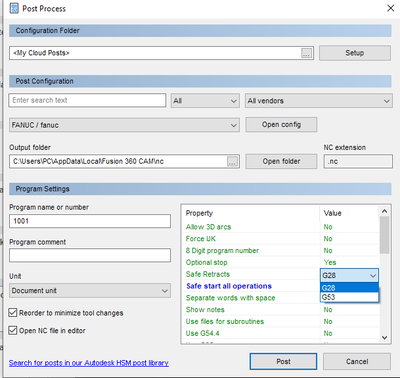Browse for configuration folder with ellipsis button

click(306, 53)
